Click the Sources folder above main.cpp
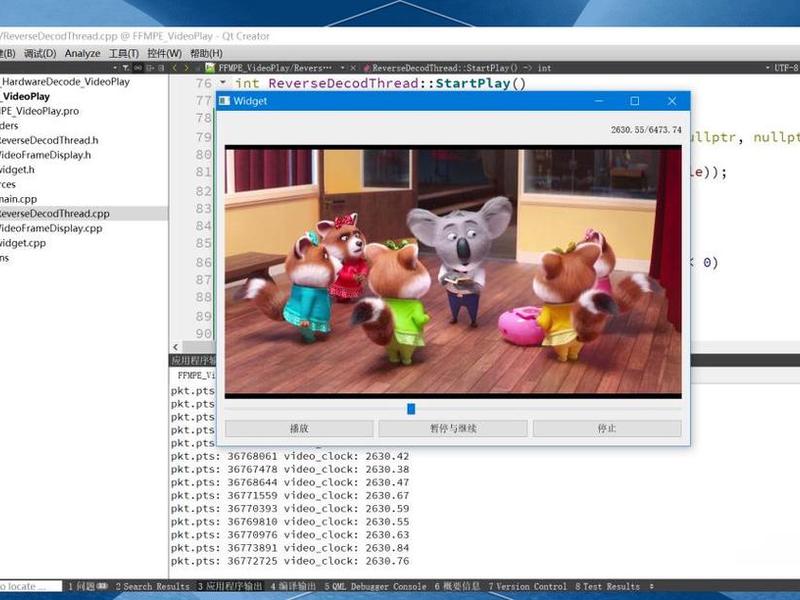The width and height of the screenshot is (800, 600). pyautogui.click(x=8, y=184)
